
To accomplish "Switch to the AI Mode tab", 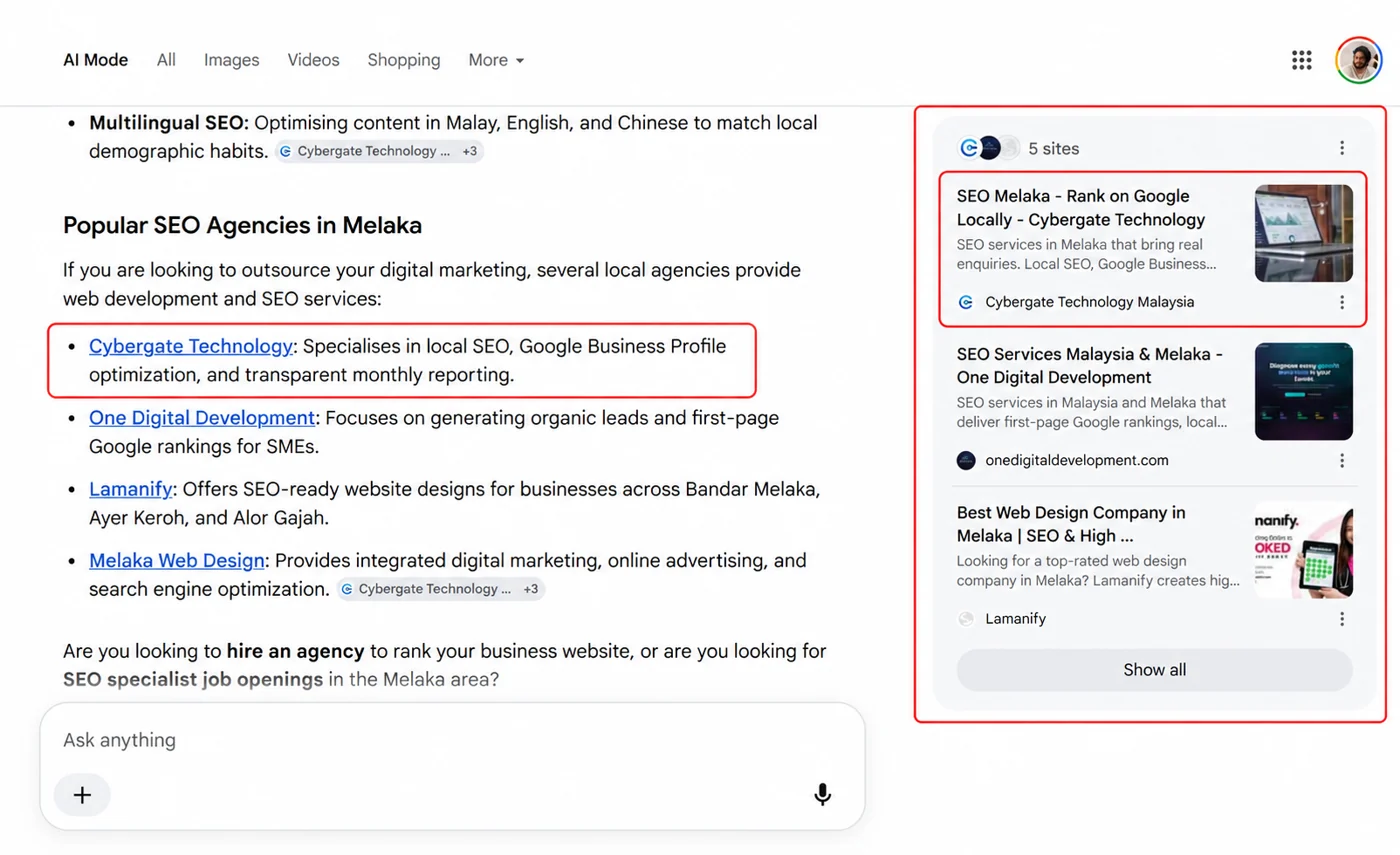I will pyautogui.click(x=96, y=60).
